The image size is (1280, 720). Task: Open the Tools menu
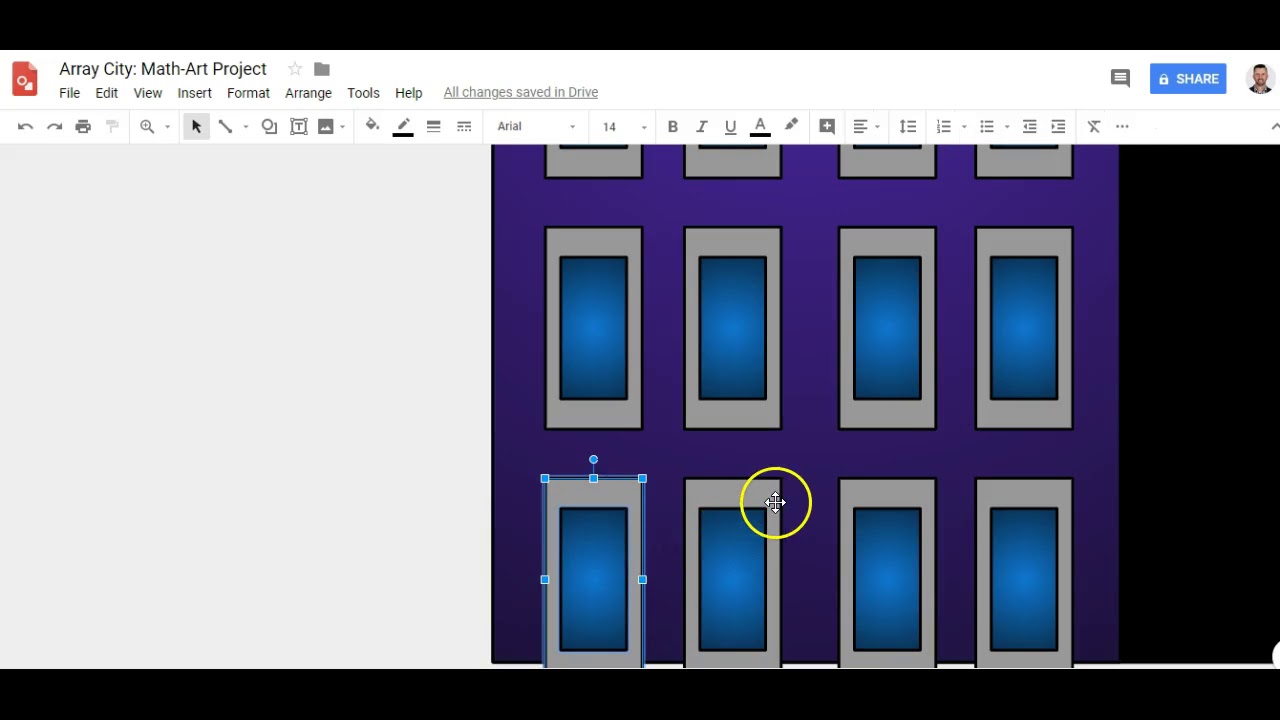[363, 93]
